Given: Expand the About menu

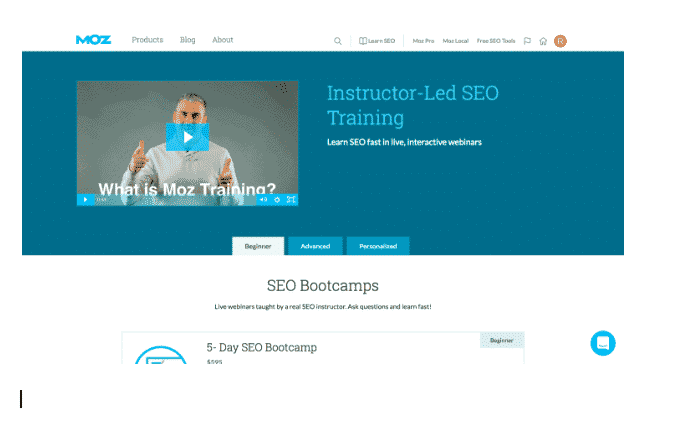Looking at the screenshot, I should tap(222, 40).
